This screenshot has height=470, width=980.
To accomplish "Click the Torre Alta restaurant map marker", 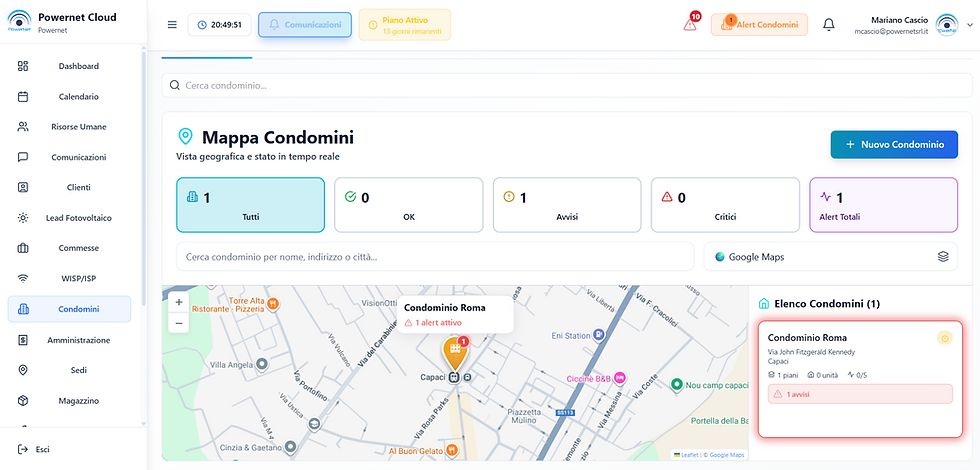I will tap(273, 304).
